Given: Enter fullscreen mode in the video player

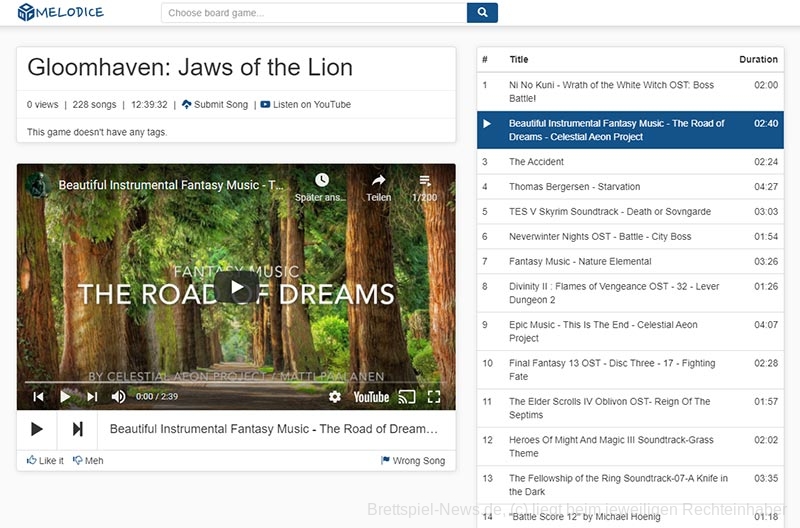Looking at the screenshot, I should (x=434, y=397).
